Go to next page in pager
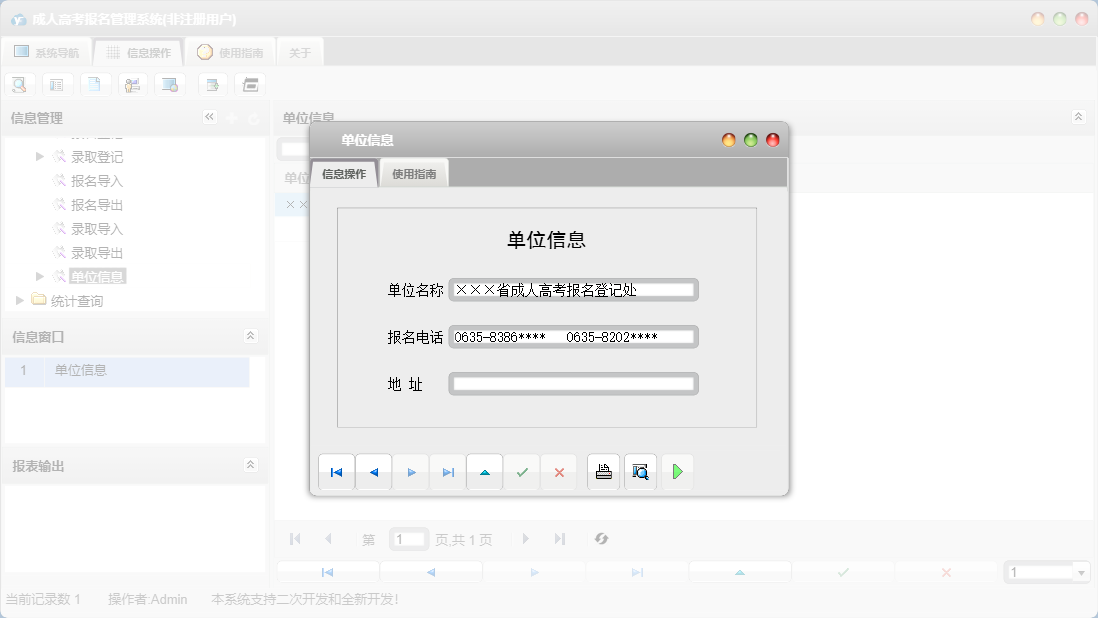Viewport: 1098px width, 618px height. [526, 539]
